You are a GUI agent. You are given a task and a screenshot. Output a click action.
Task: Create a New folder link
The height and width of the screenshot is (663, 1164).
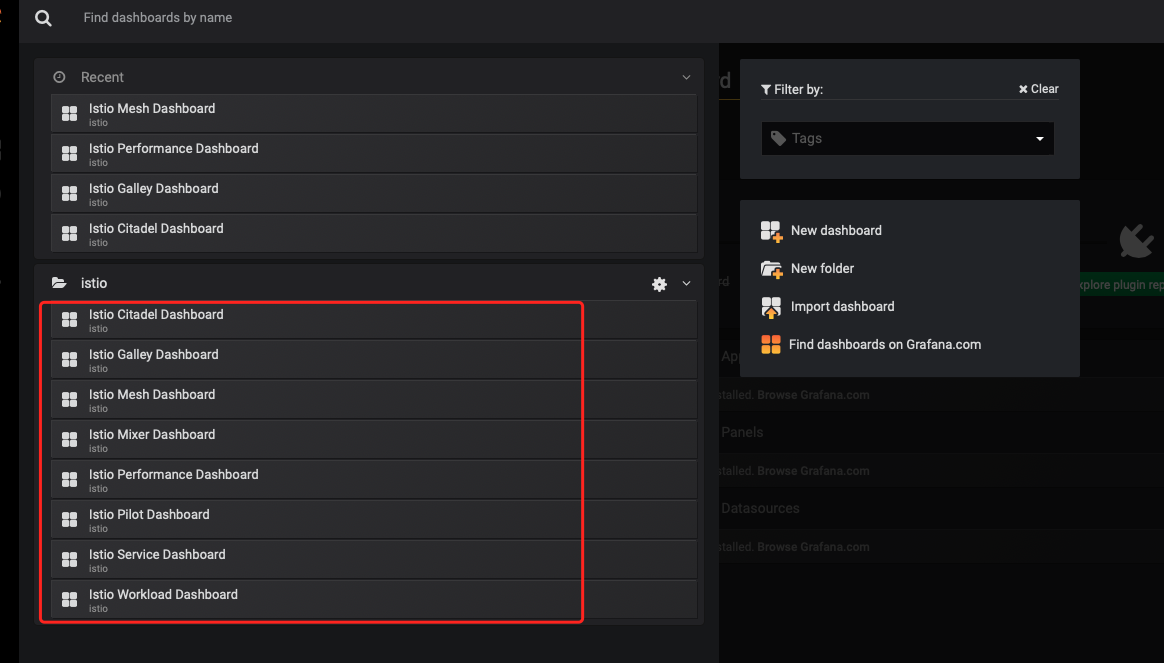click(822, 269)
